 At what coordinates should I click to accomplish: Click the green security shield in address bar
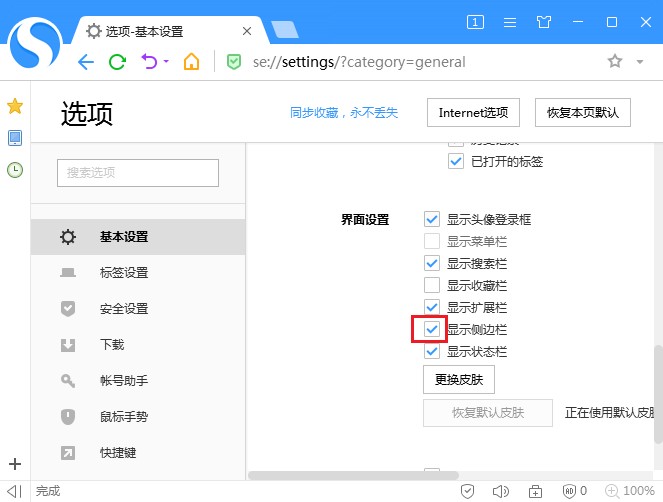(x=233, y=62)
